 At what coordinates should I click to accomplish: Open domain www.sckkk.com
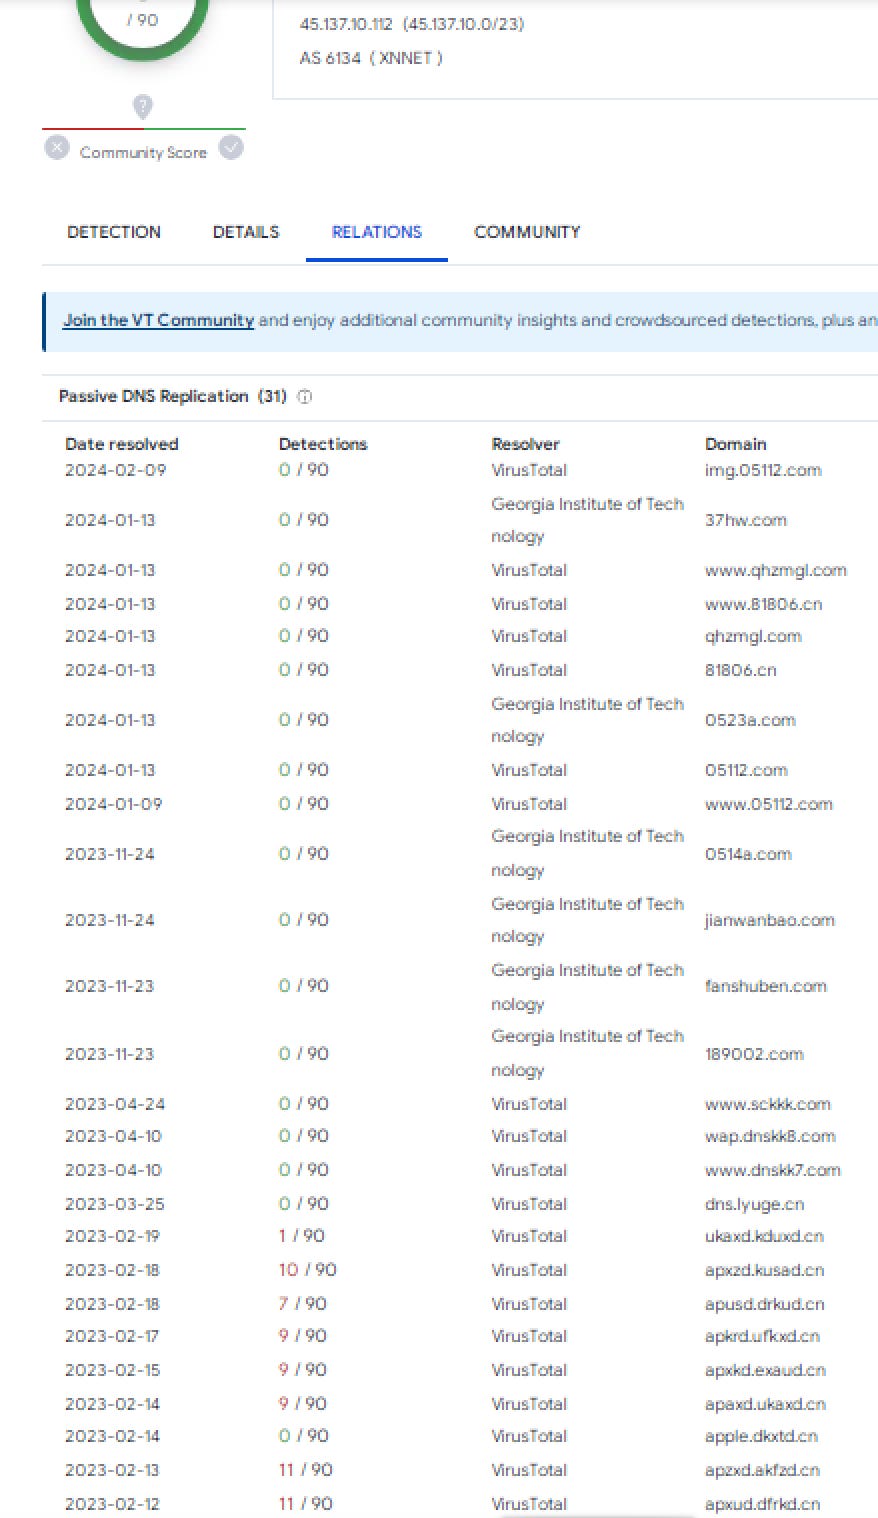click(768, 1104)
